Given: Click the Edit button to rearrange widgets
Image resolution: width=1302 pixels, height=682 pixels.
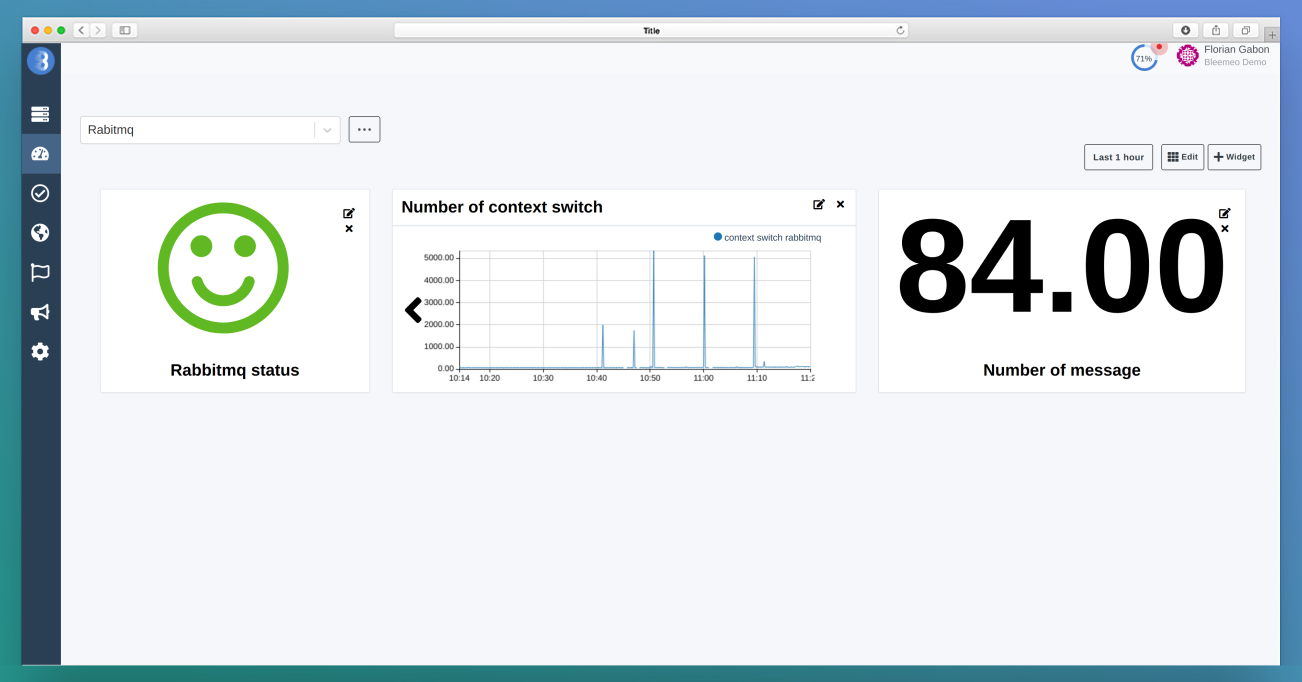Looking at the screenshot, I should 1182,157.
